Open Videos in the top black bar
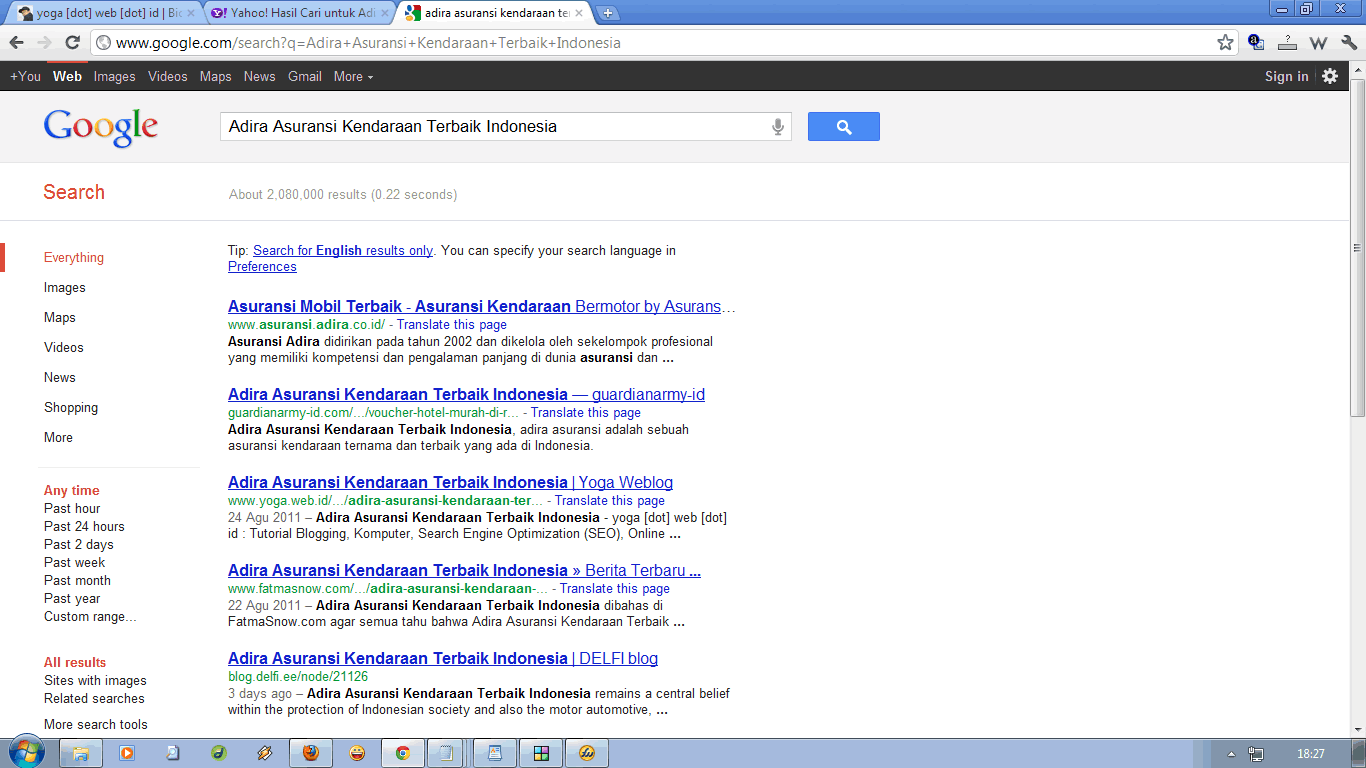This screenshot has width=1366, height=768. (167, 76)
